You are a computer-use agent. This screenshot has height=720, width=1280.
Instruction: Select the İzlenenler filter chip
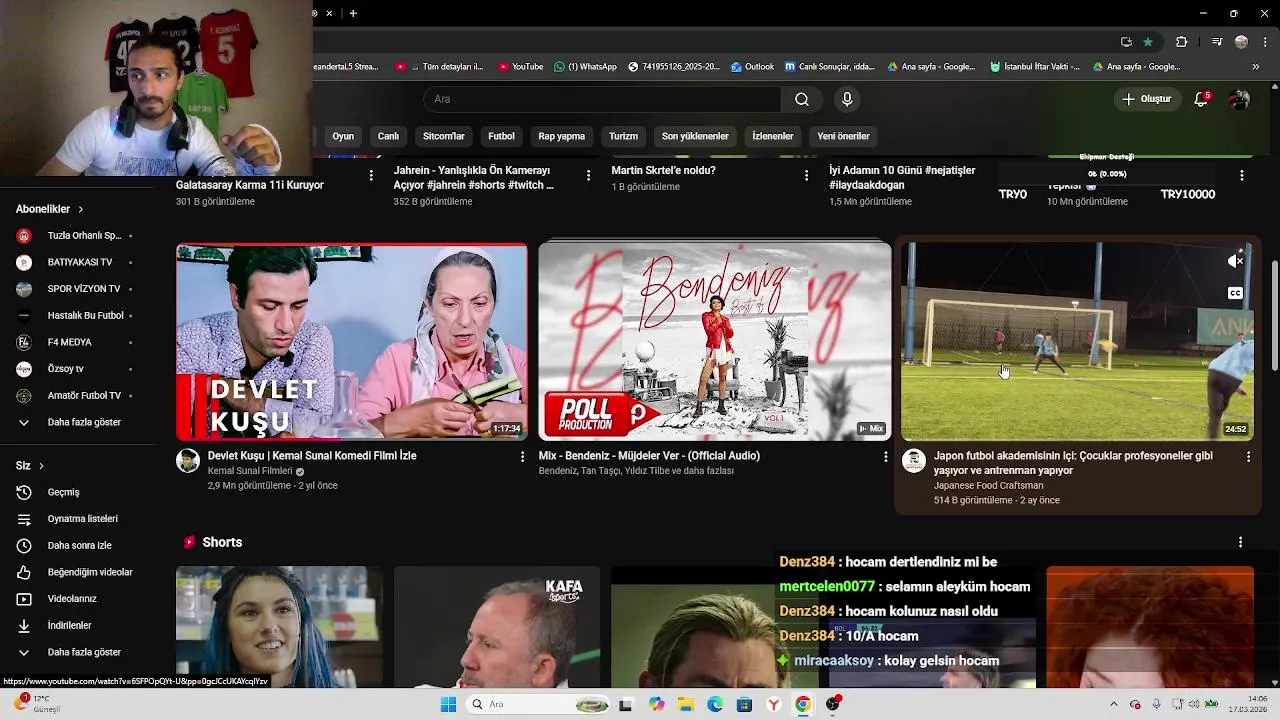coord(773,136)
